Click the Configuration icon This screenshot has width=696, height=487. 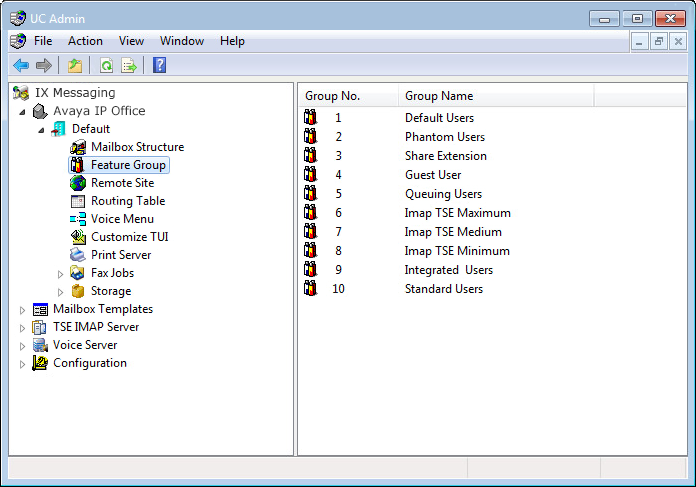click(x=40, y=364)
